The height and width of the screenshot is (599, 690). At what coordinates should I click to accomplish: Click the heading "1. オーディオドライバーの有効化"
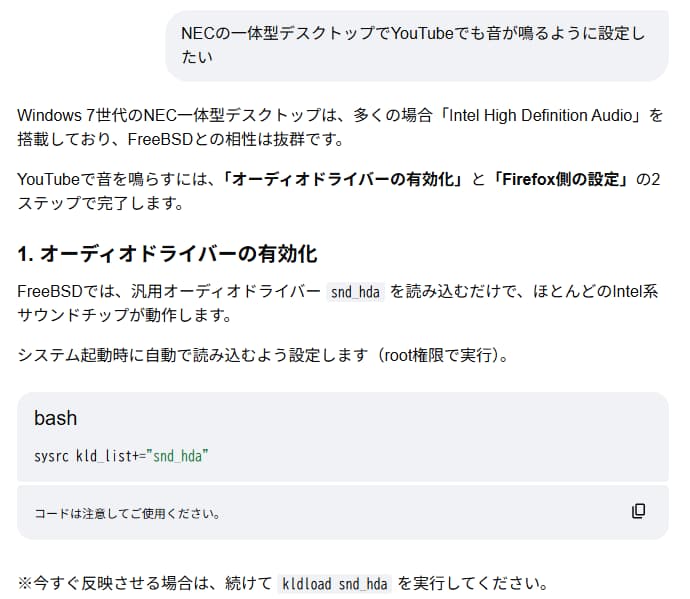tap(167, 253)
